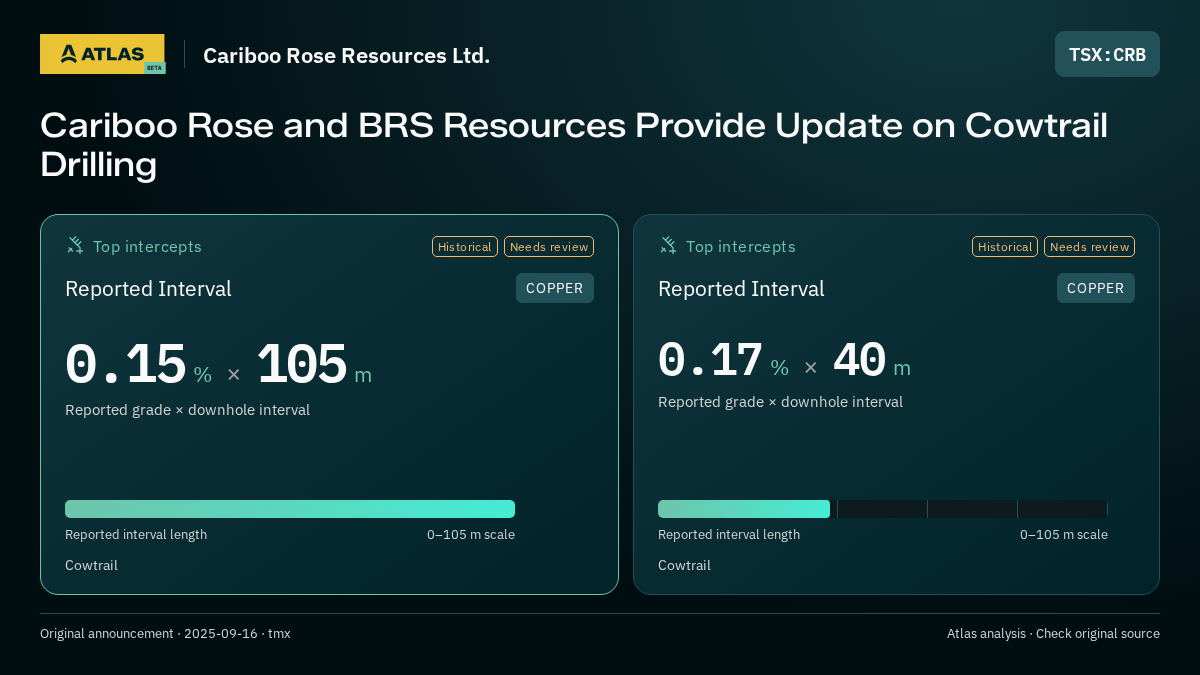Image resolution: width=1200 pixels, height=675 pixels.
Task: Click 'Atlas analysis · Check original source' footer
Action: [1053, 634]
